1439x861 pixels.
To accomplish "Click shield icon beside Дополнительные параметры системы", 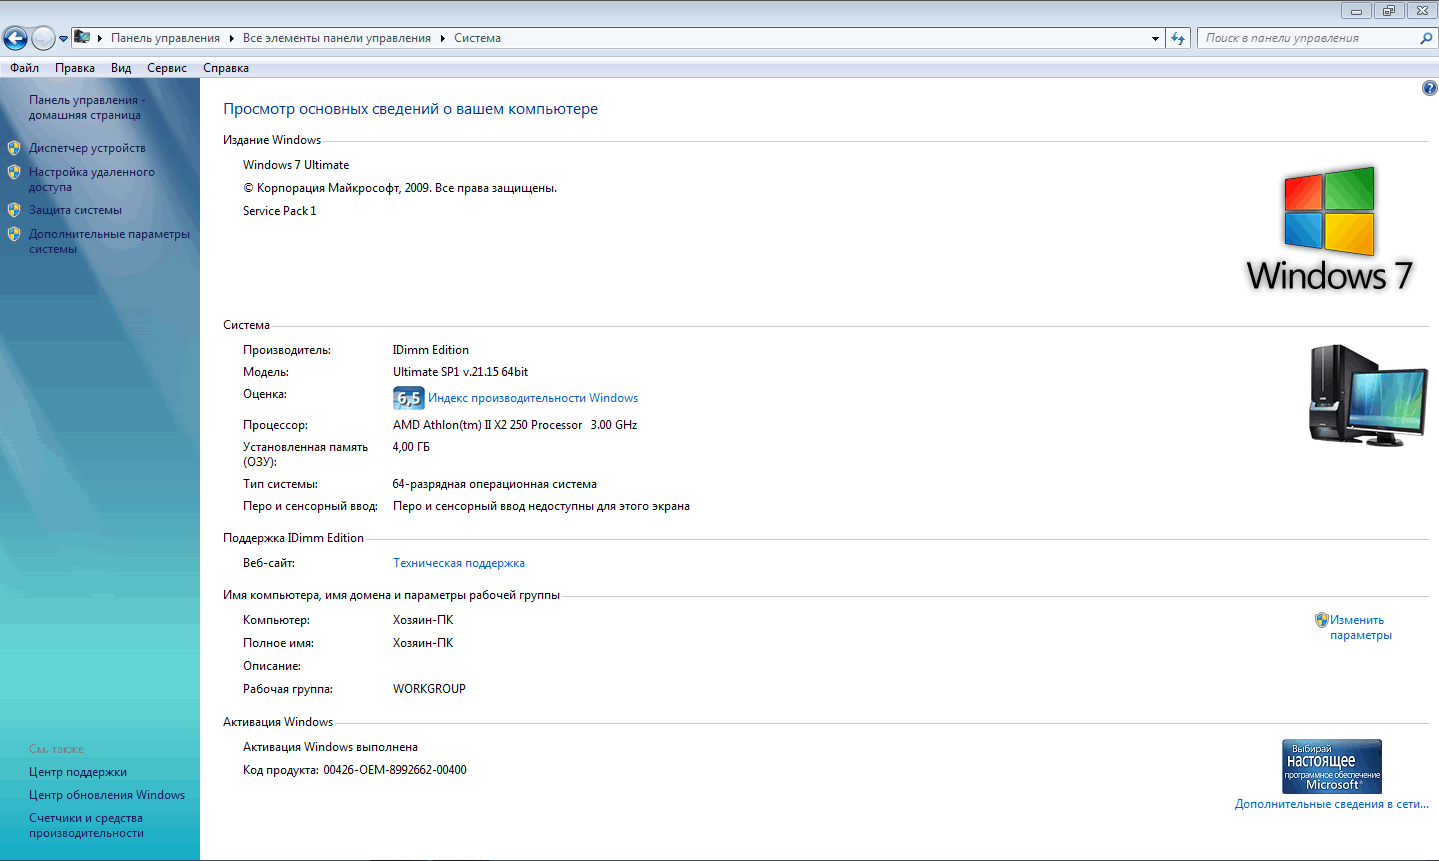I will 14,234.
